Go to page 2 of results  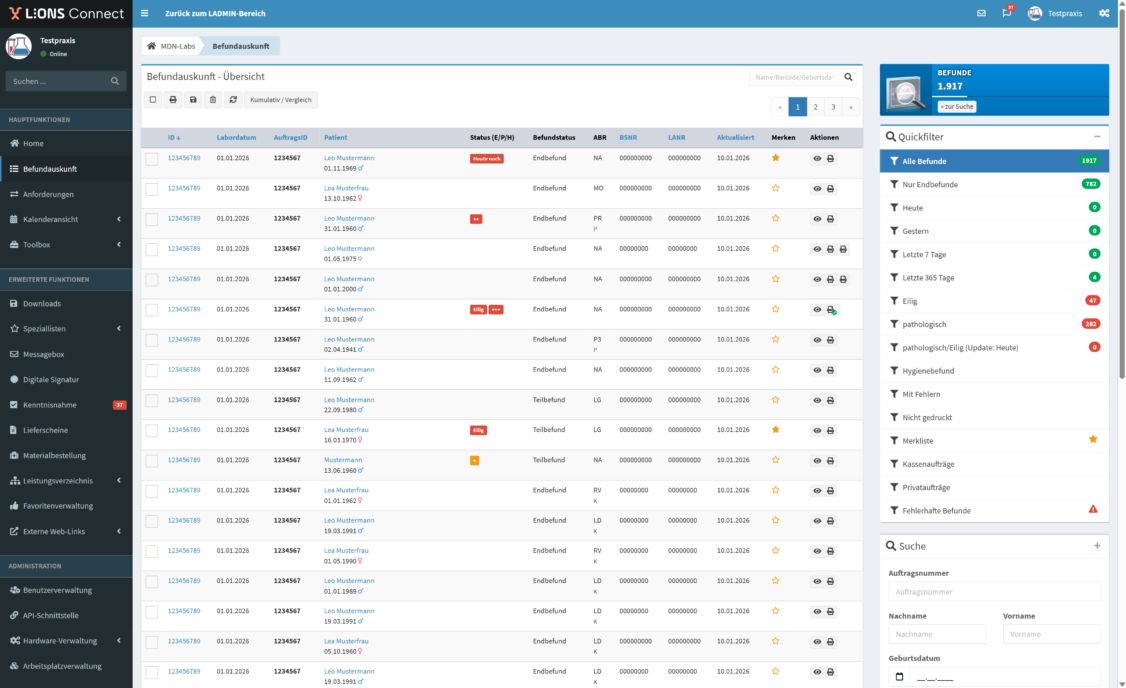[x=815, y=107]
